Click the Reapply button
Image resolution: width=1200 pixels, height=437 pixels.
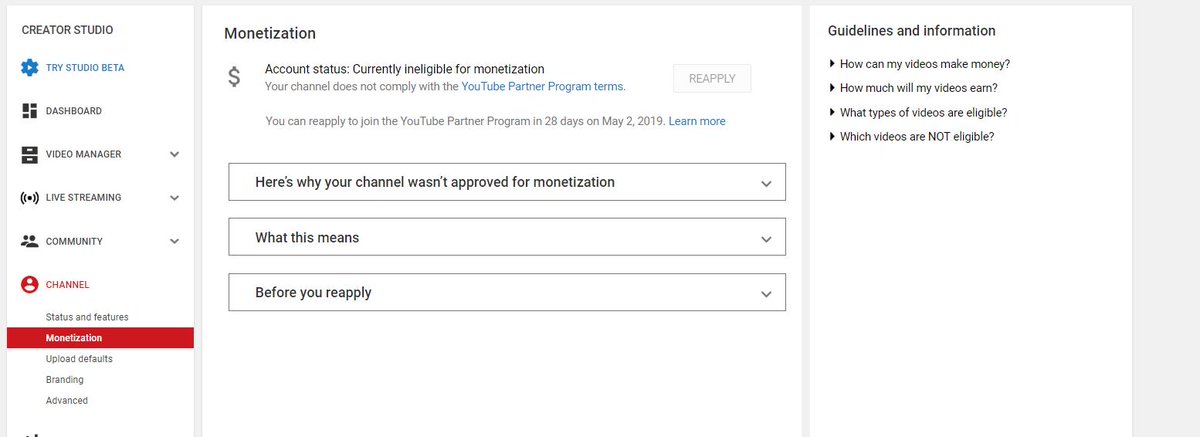[713, 79]
